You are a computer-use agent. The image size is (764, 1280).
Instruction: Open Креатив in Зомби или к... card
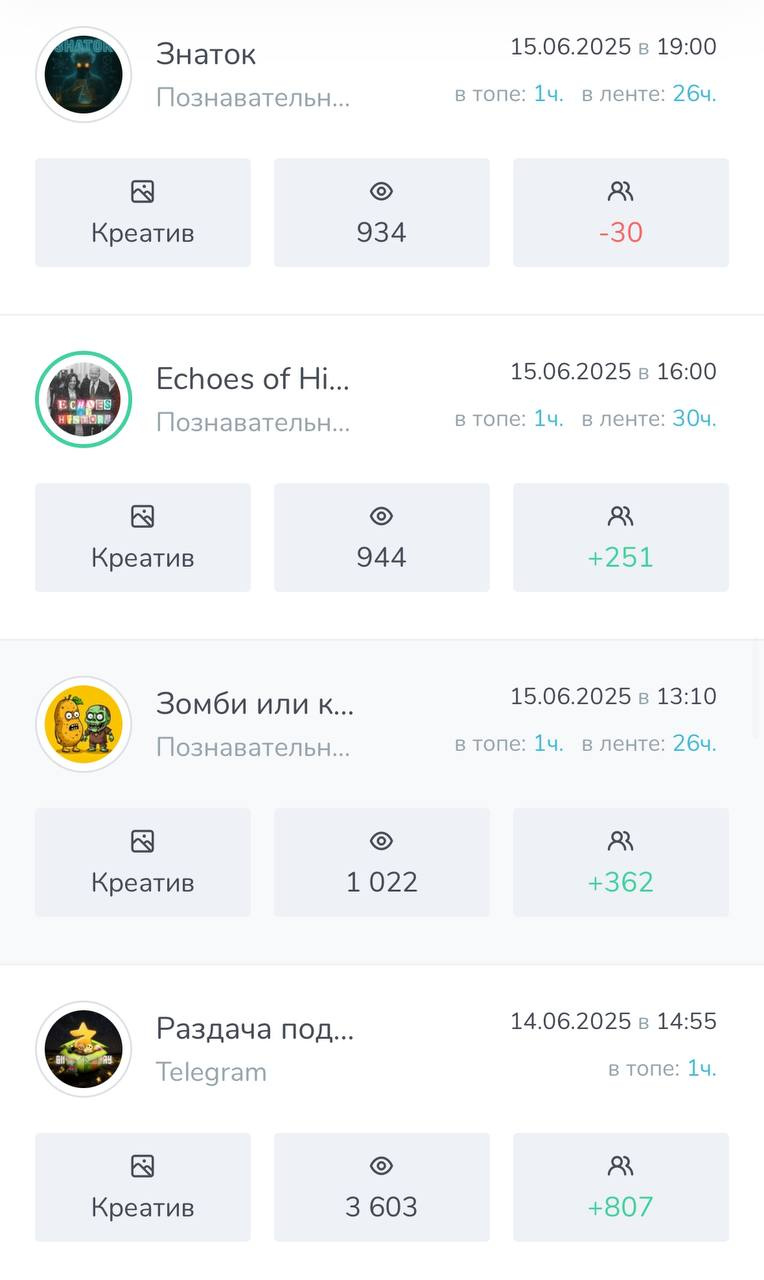point(143,863)
